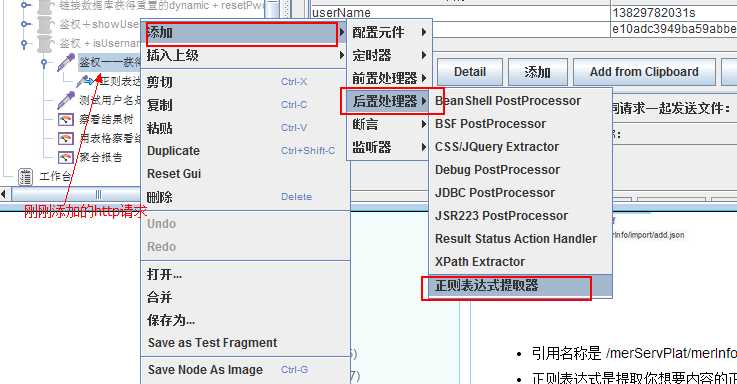The image size is (737, 384).
Task: Click the e10adc3949ba59abbe value cell
Action: point(674,29)
